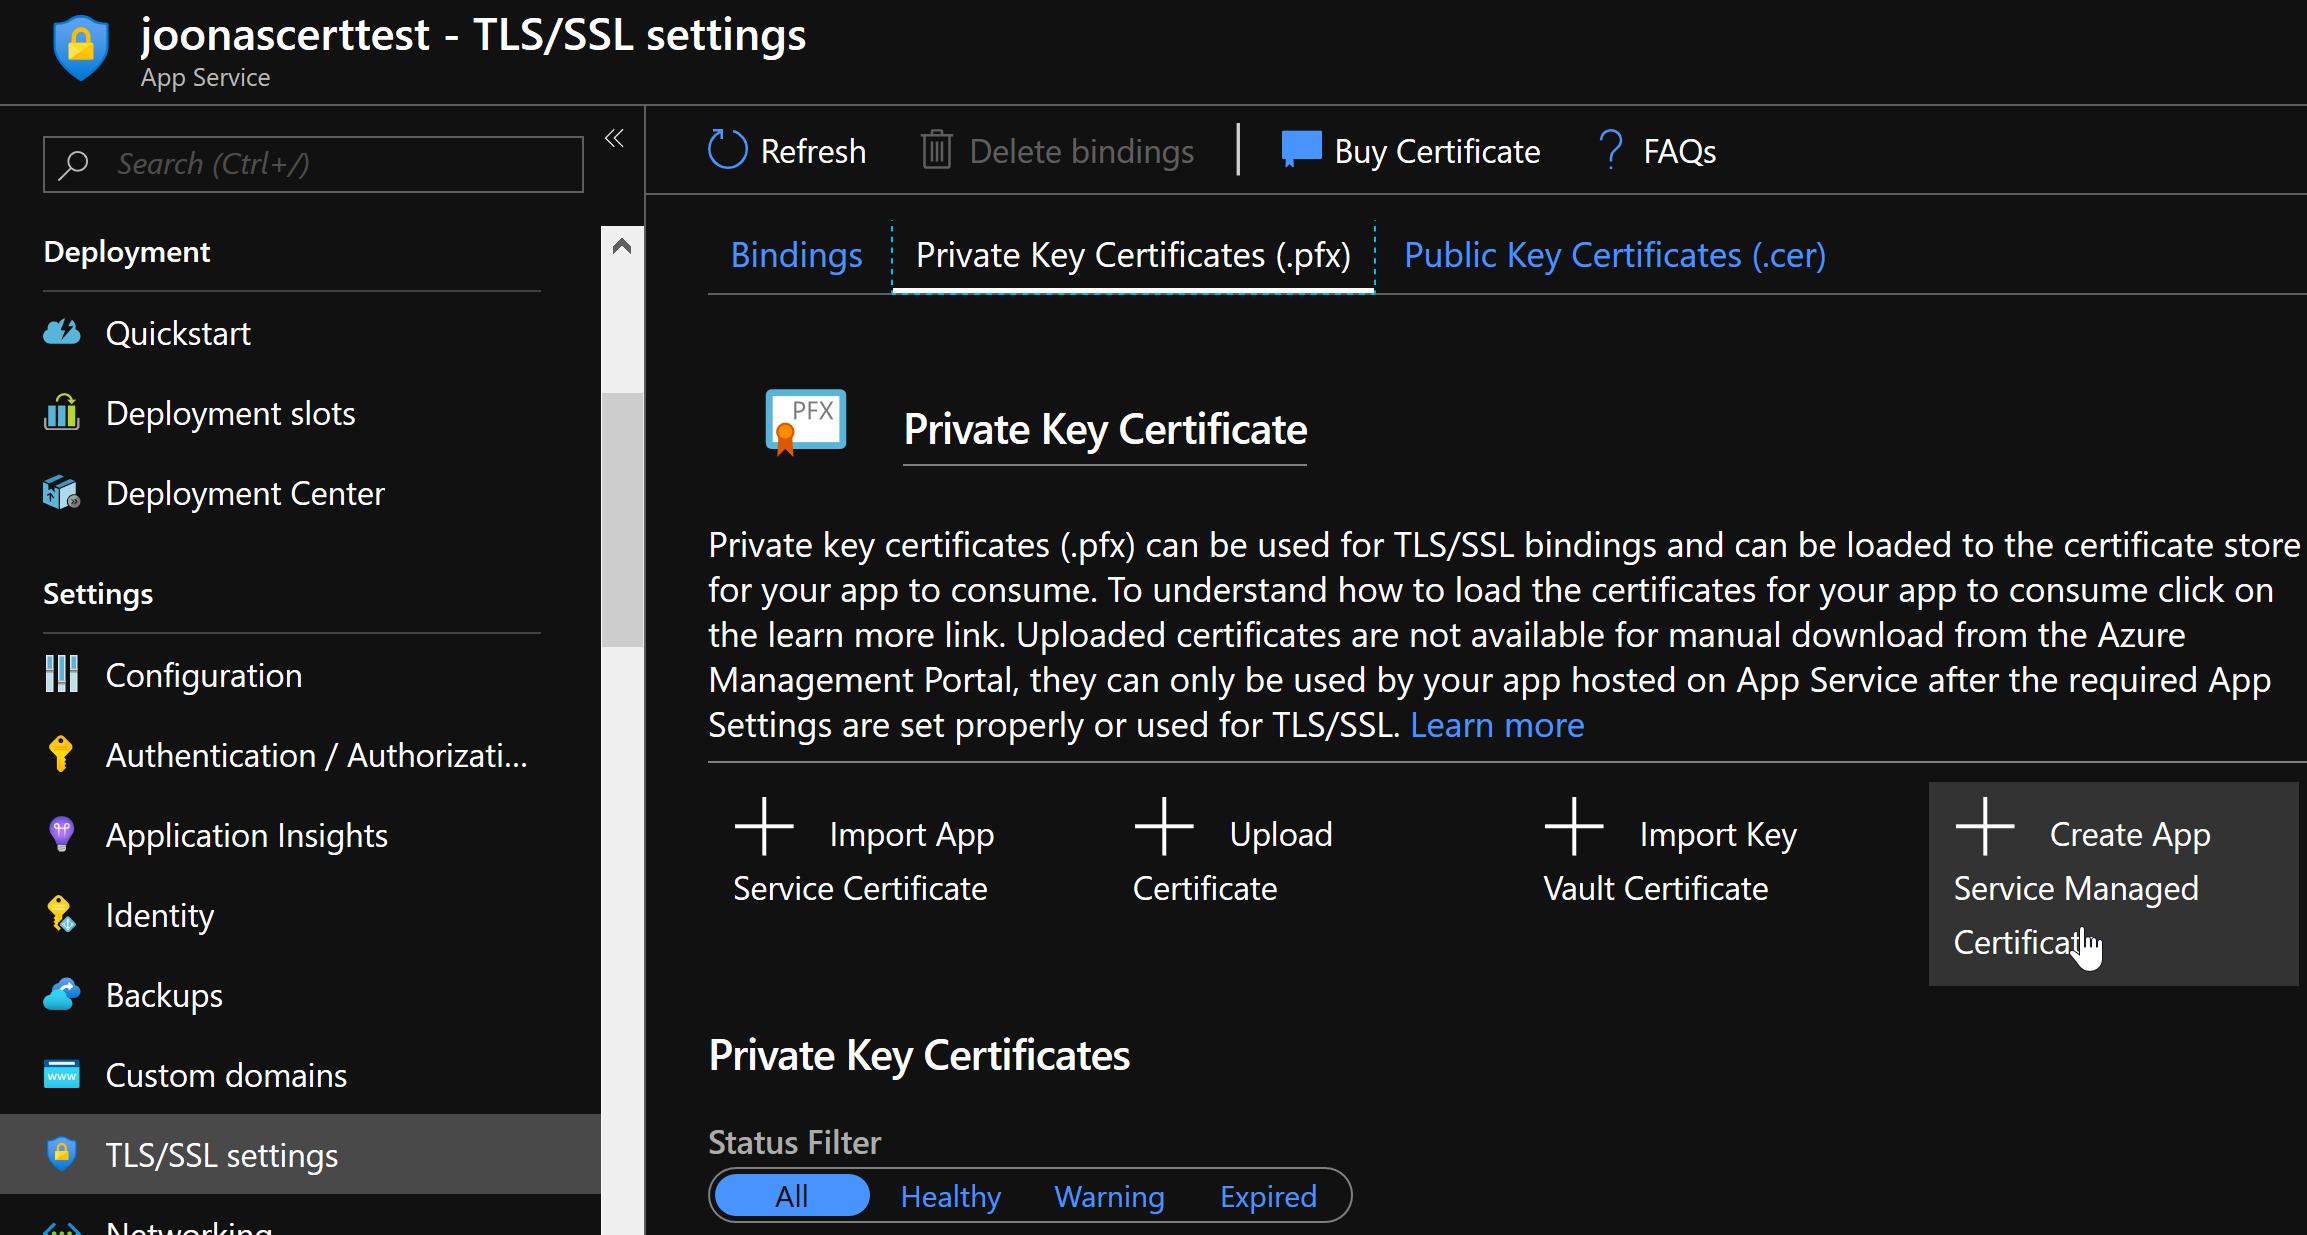Screen dimensions: 2307x1235
Task: Click the Refresh icon in the toolbar
Action: point(727,149)
